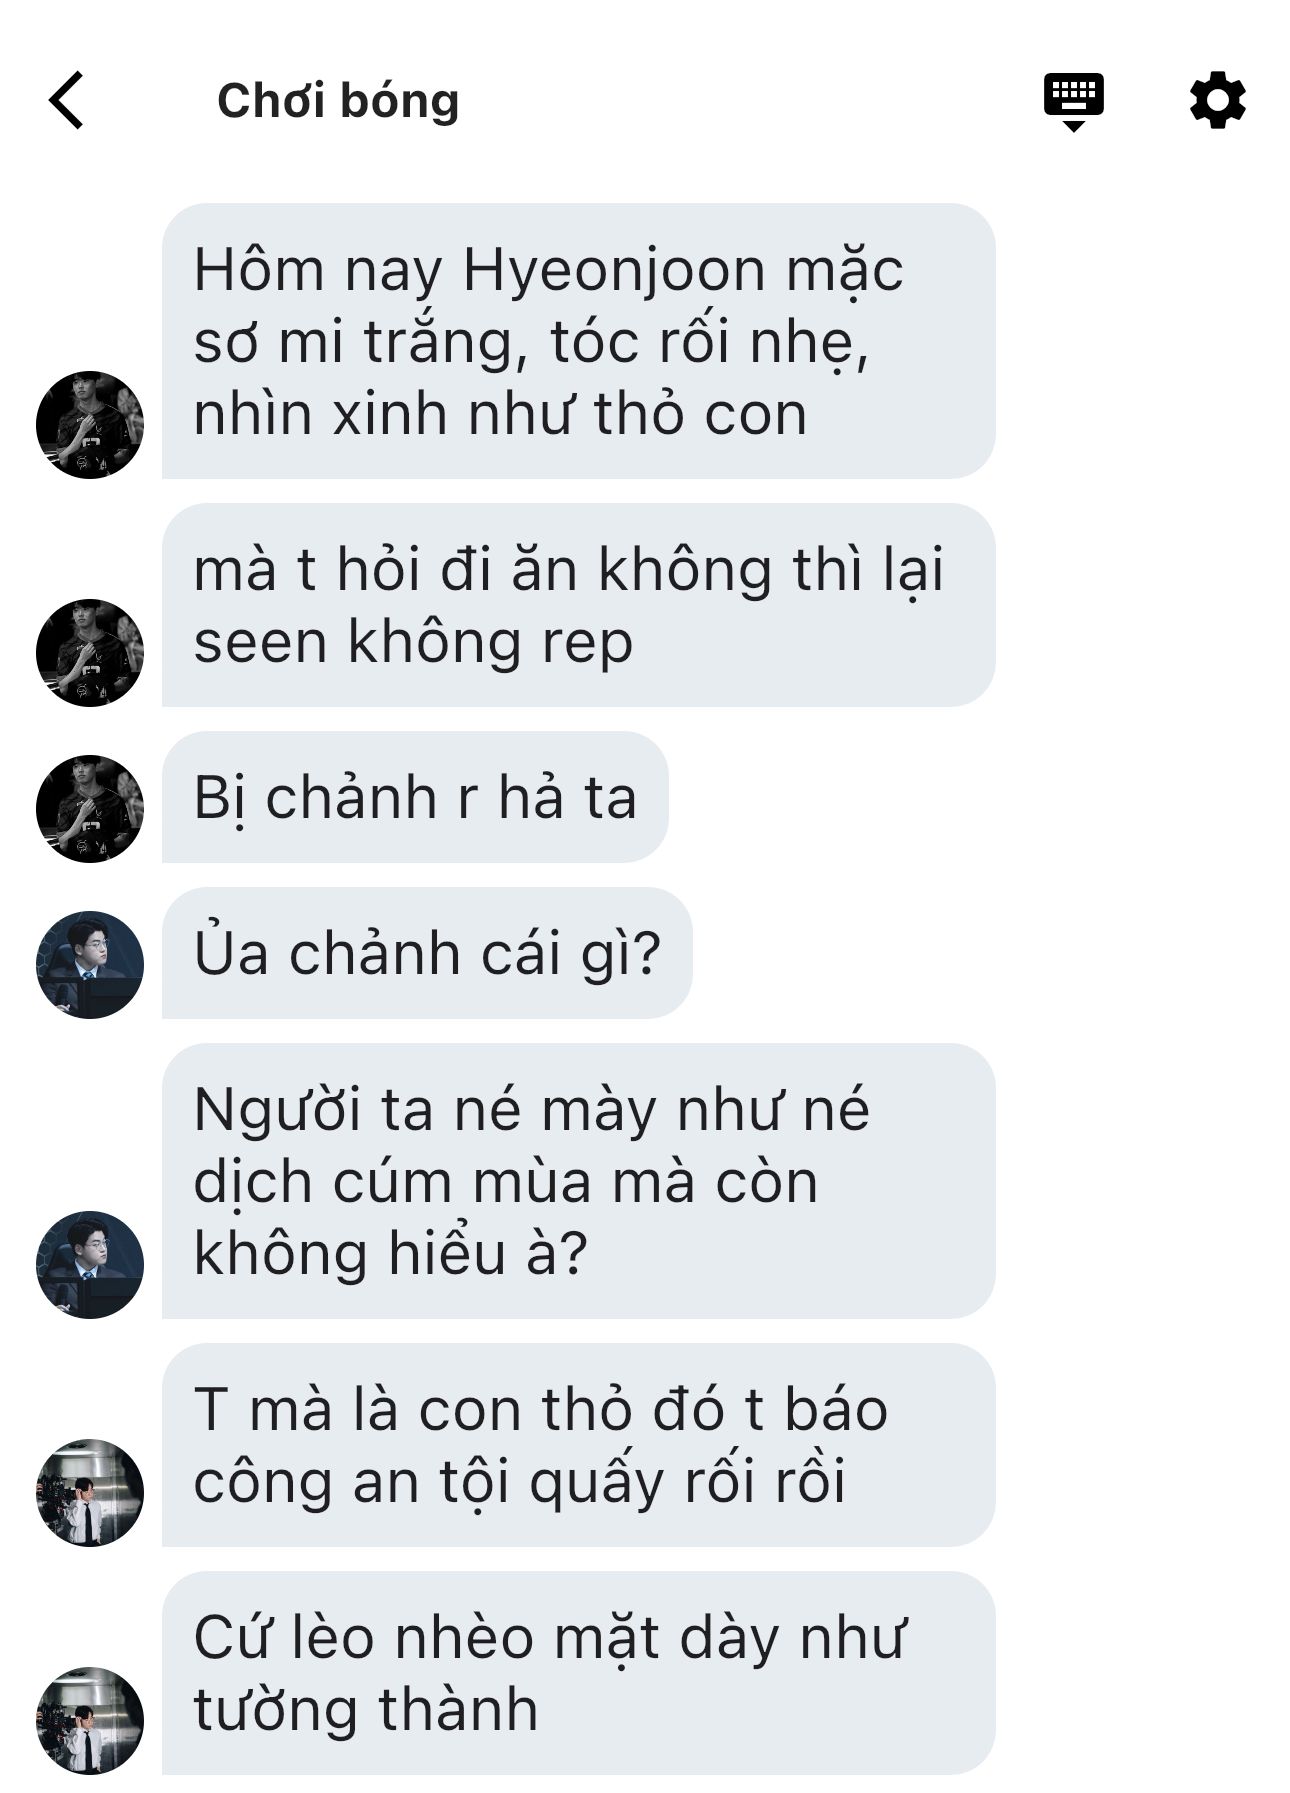Tap avatar beside 'seen không rep' message
The height and width of the screenshot is (1793, 1290).
tap(90, 653)
